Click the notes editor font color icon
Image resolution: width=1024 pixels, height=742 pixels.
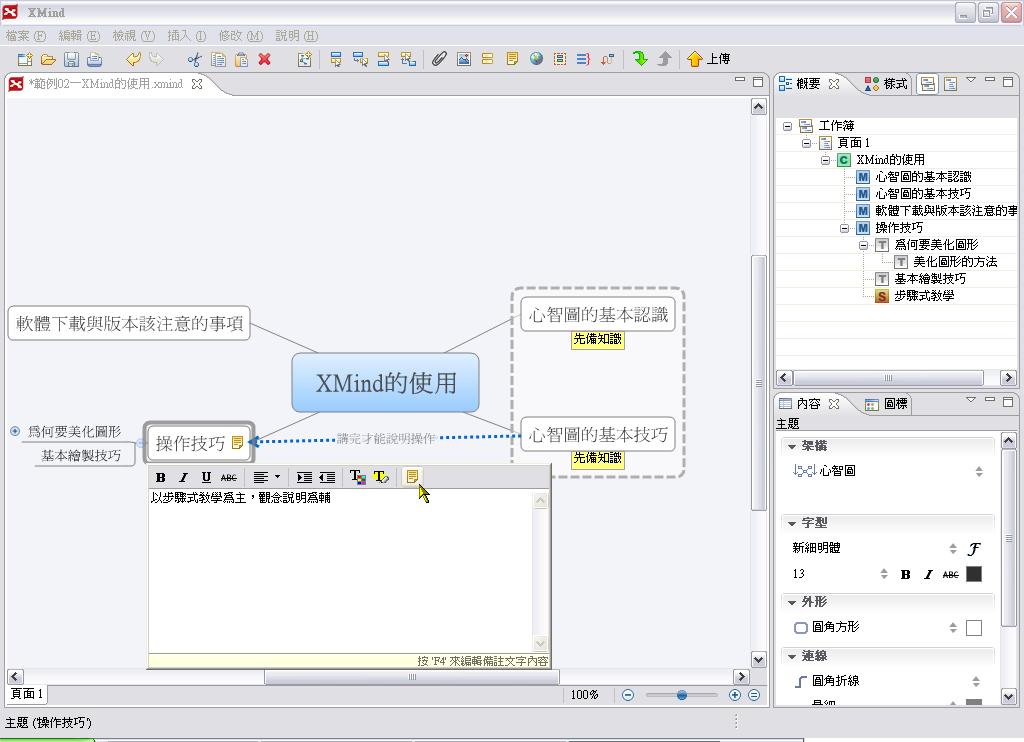357,477
